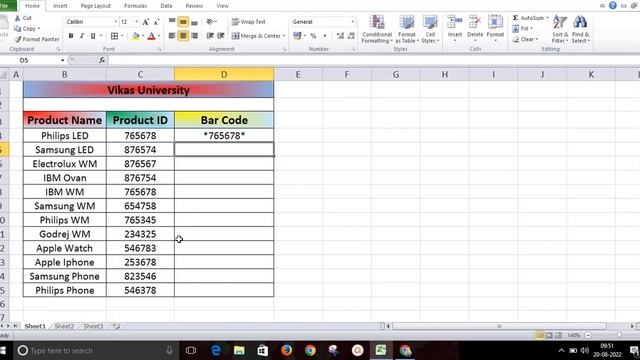The image size is (640, 360).
Task: Apply the Fill Color bucket
Action: pos(136,36)
